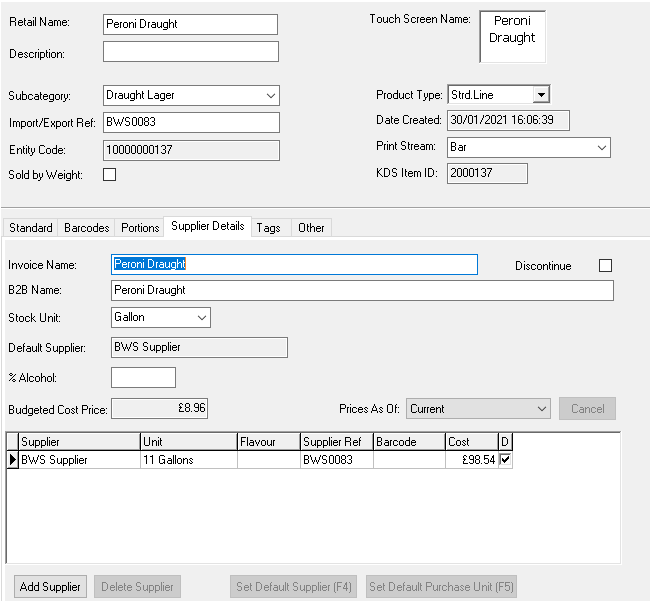
Task: Click the Add Supplier button
Action: (50, 586)
